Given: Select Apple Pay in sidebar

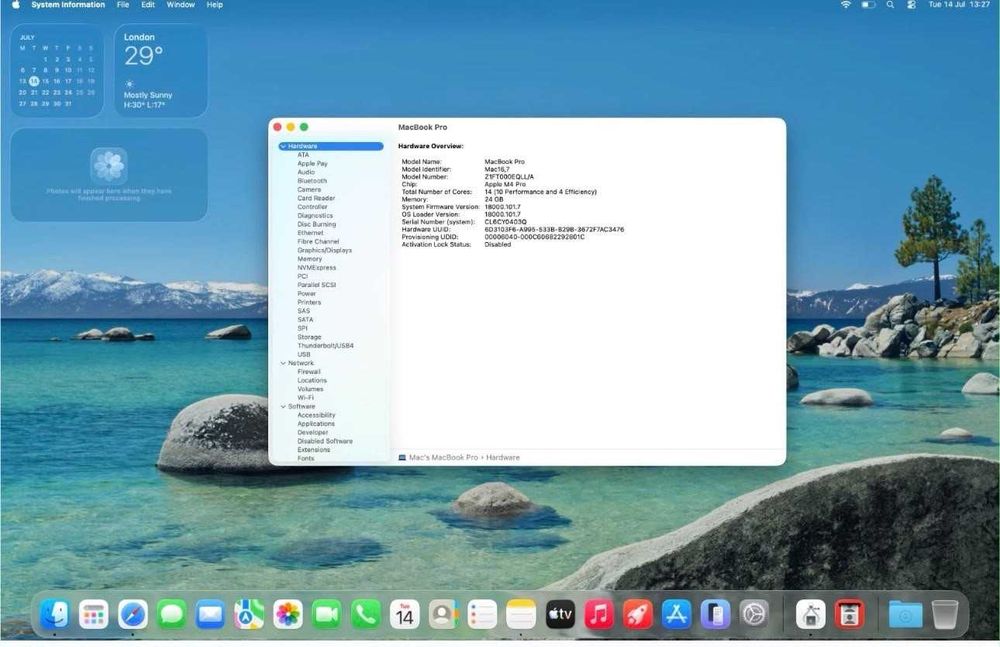Looking at the screenshot, I should 312,163.
